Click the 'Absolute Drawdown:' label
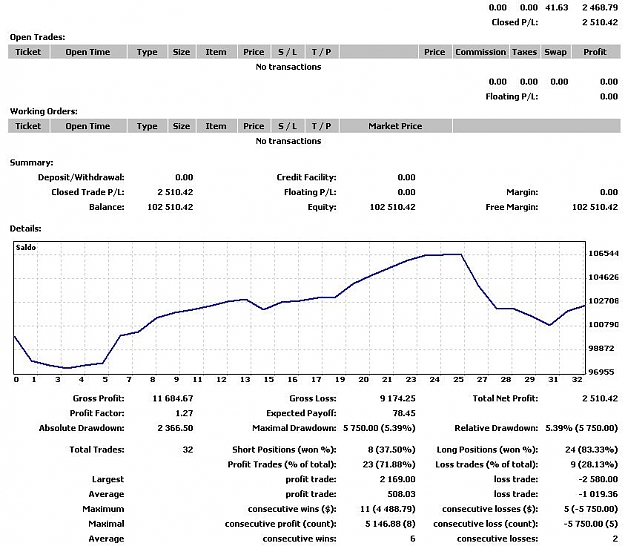 (81, 428)
